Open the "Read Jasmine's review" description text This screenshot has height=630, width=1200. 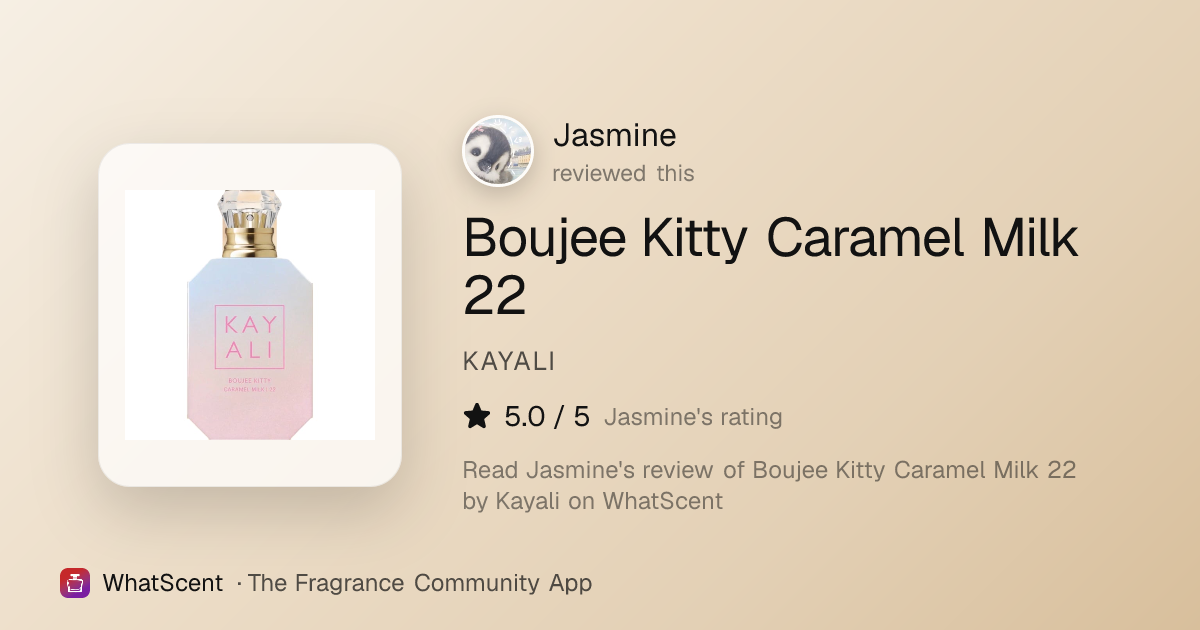[x=769, y=470]
